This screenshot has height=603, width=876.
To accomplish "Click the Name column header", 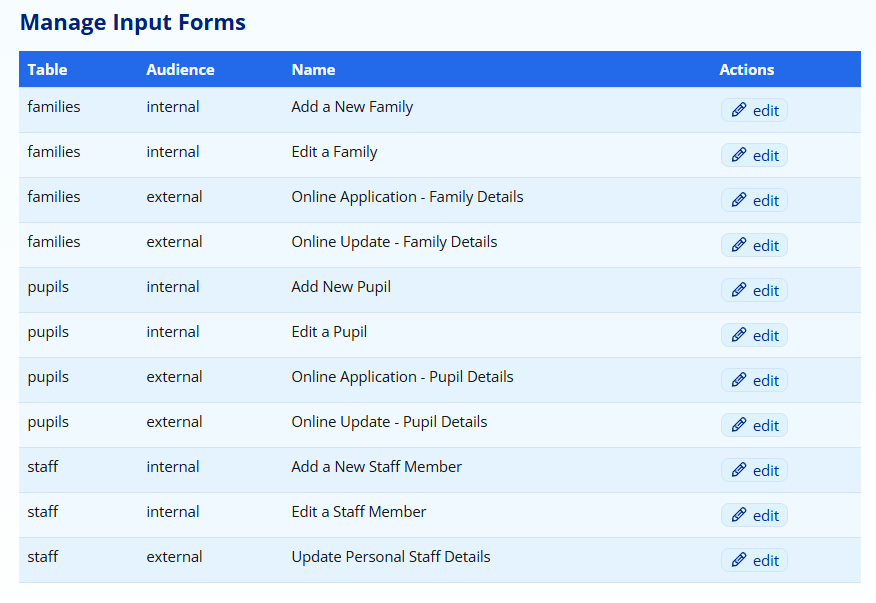I will pos(313,70).
